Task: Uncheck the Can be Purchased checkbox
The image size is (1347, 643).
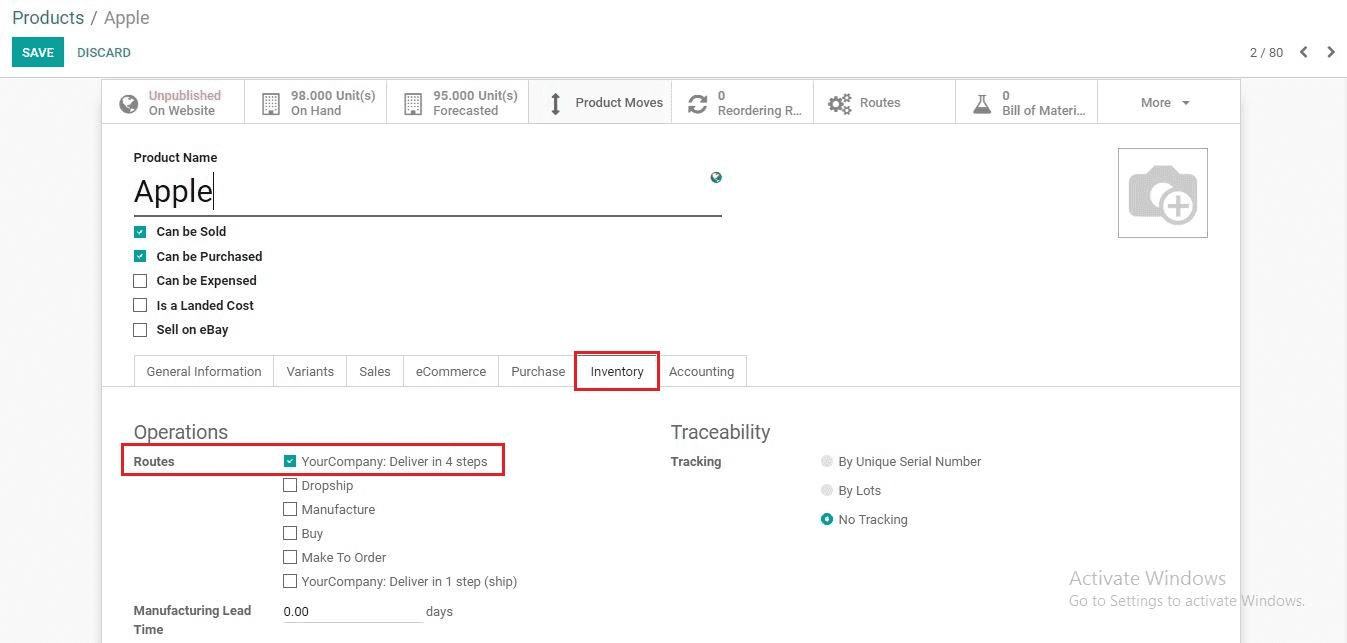Action: click(x=140, y=256)
